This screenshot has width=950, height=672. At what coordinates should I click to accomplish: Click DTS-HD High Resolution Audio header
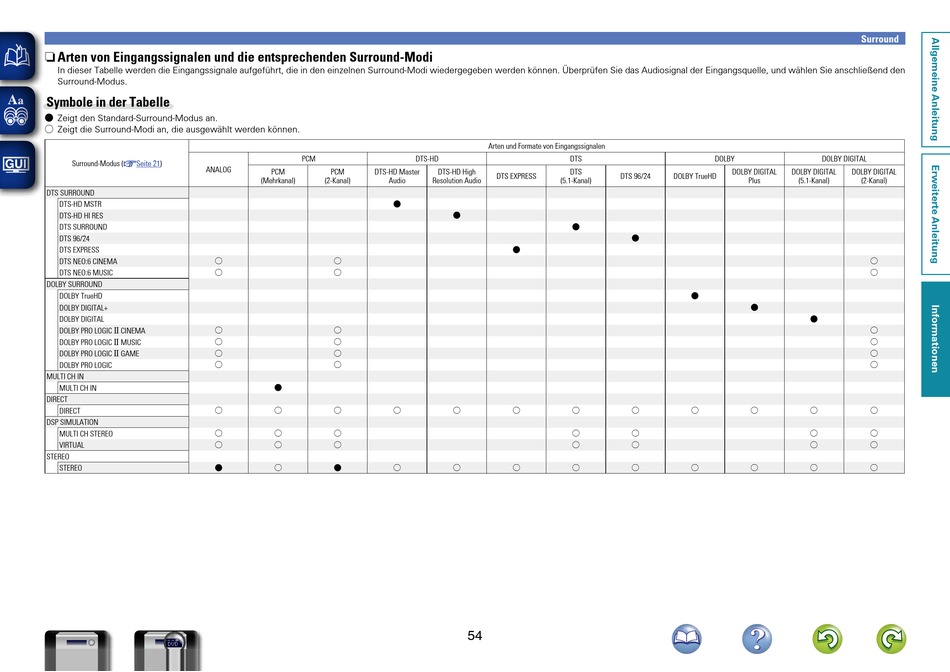tap(456, 176)
